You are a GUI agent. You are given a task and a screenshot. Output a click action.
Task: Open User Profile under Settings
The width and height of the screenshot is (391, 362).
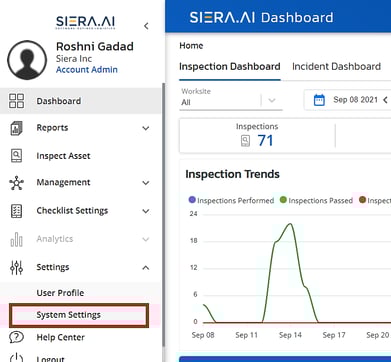click(60, 293)
